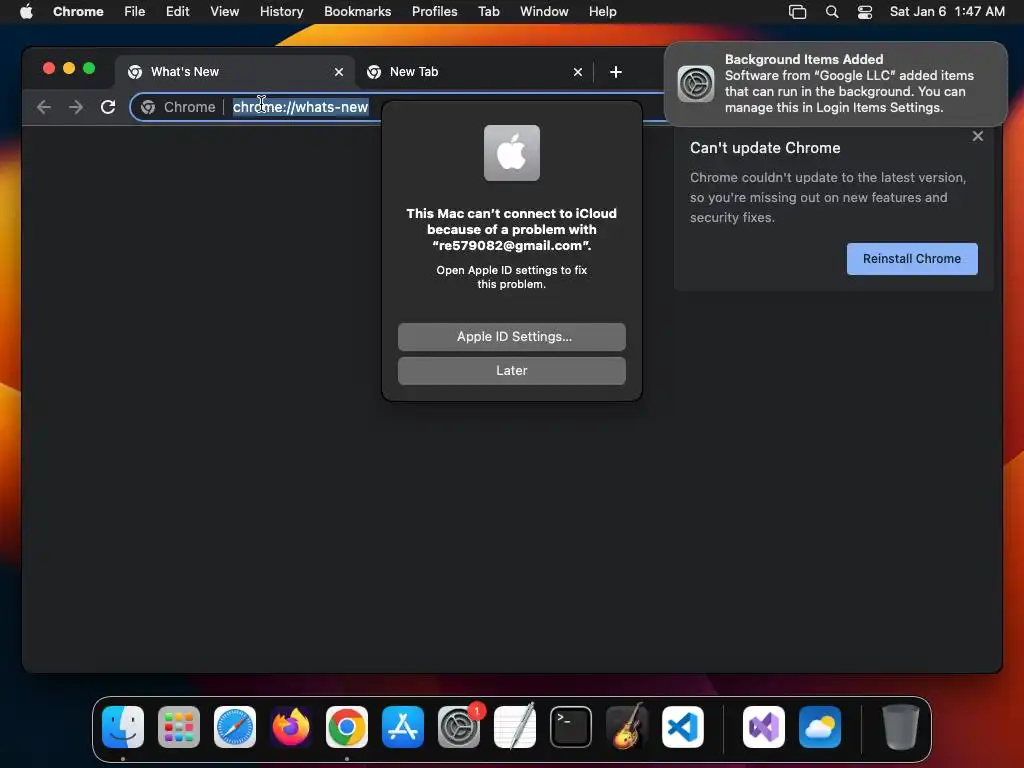This screenshot has width=1024, height=768.
Task: Open the History menu
Action: click(x=281, y=12)
